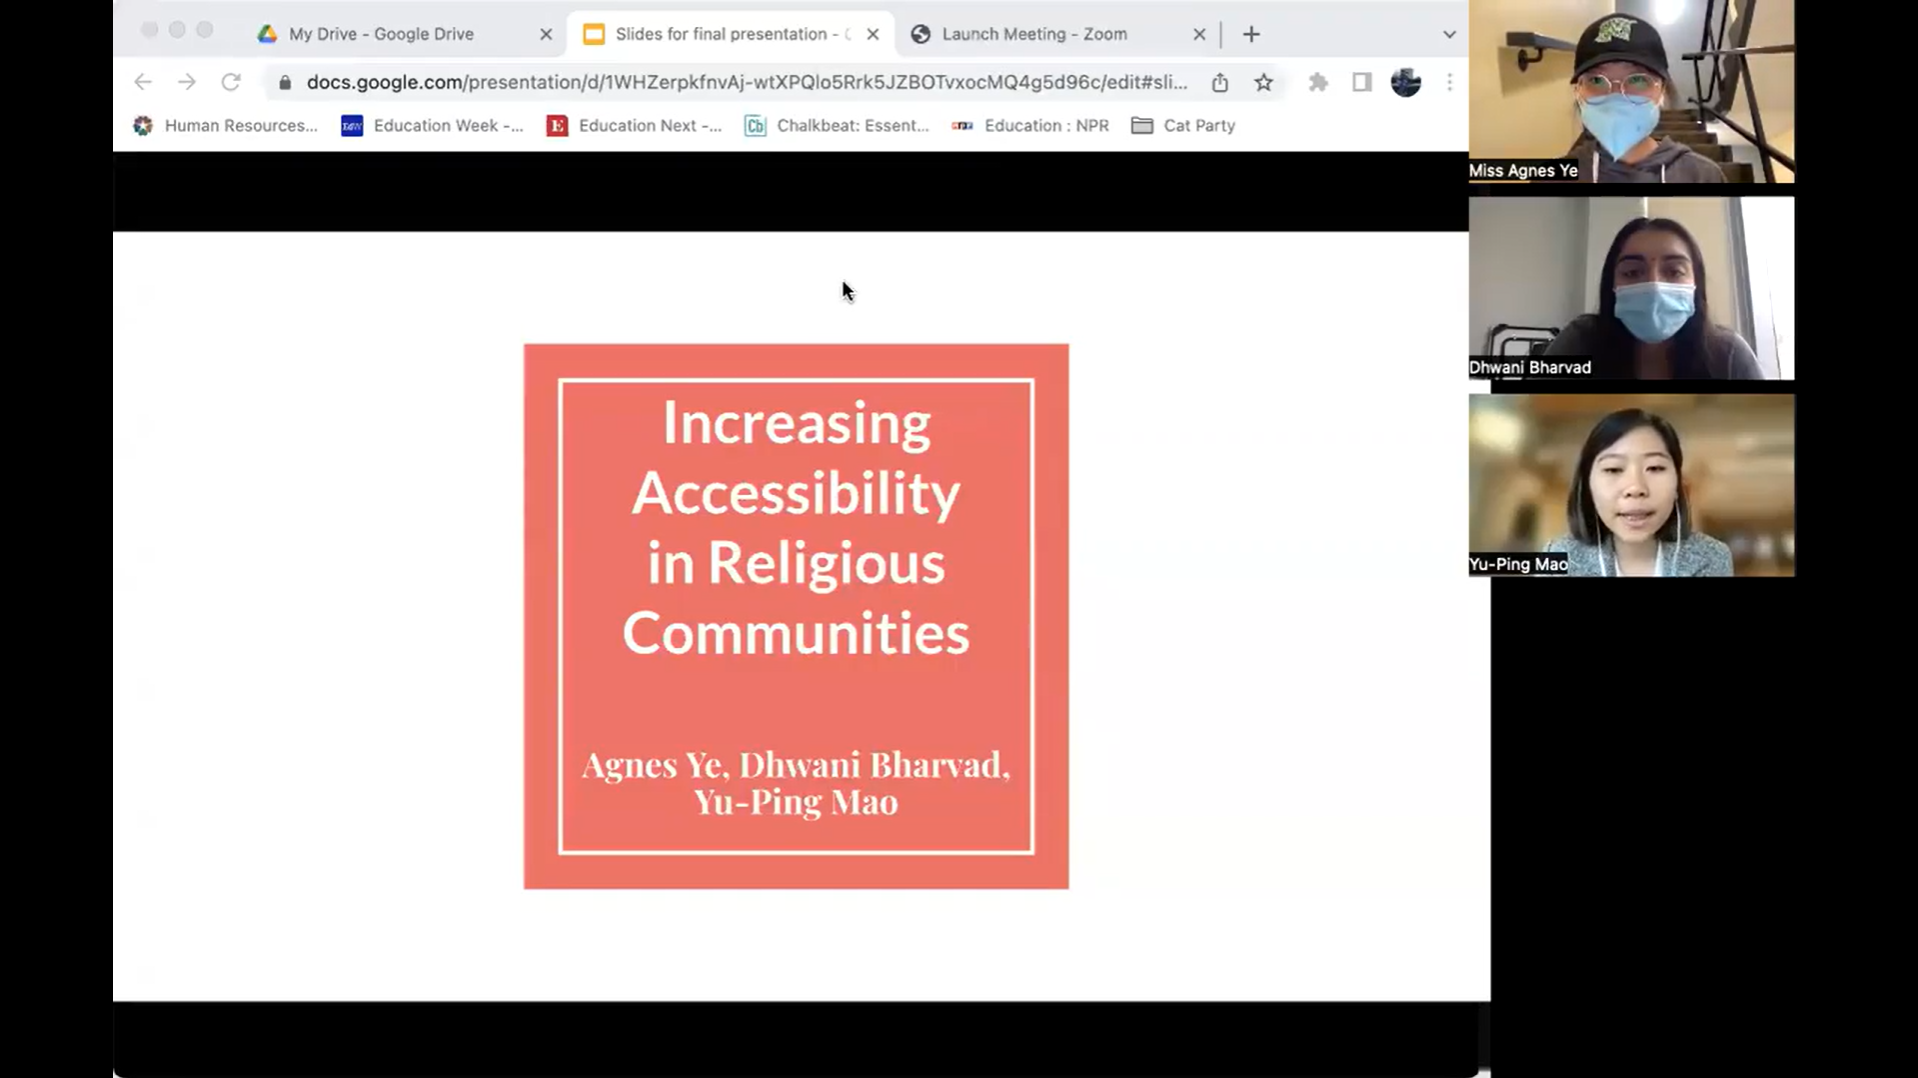Click the site security lock icon
The height and width of the screenshot is (1078, 1918).
point(284,82)
